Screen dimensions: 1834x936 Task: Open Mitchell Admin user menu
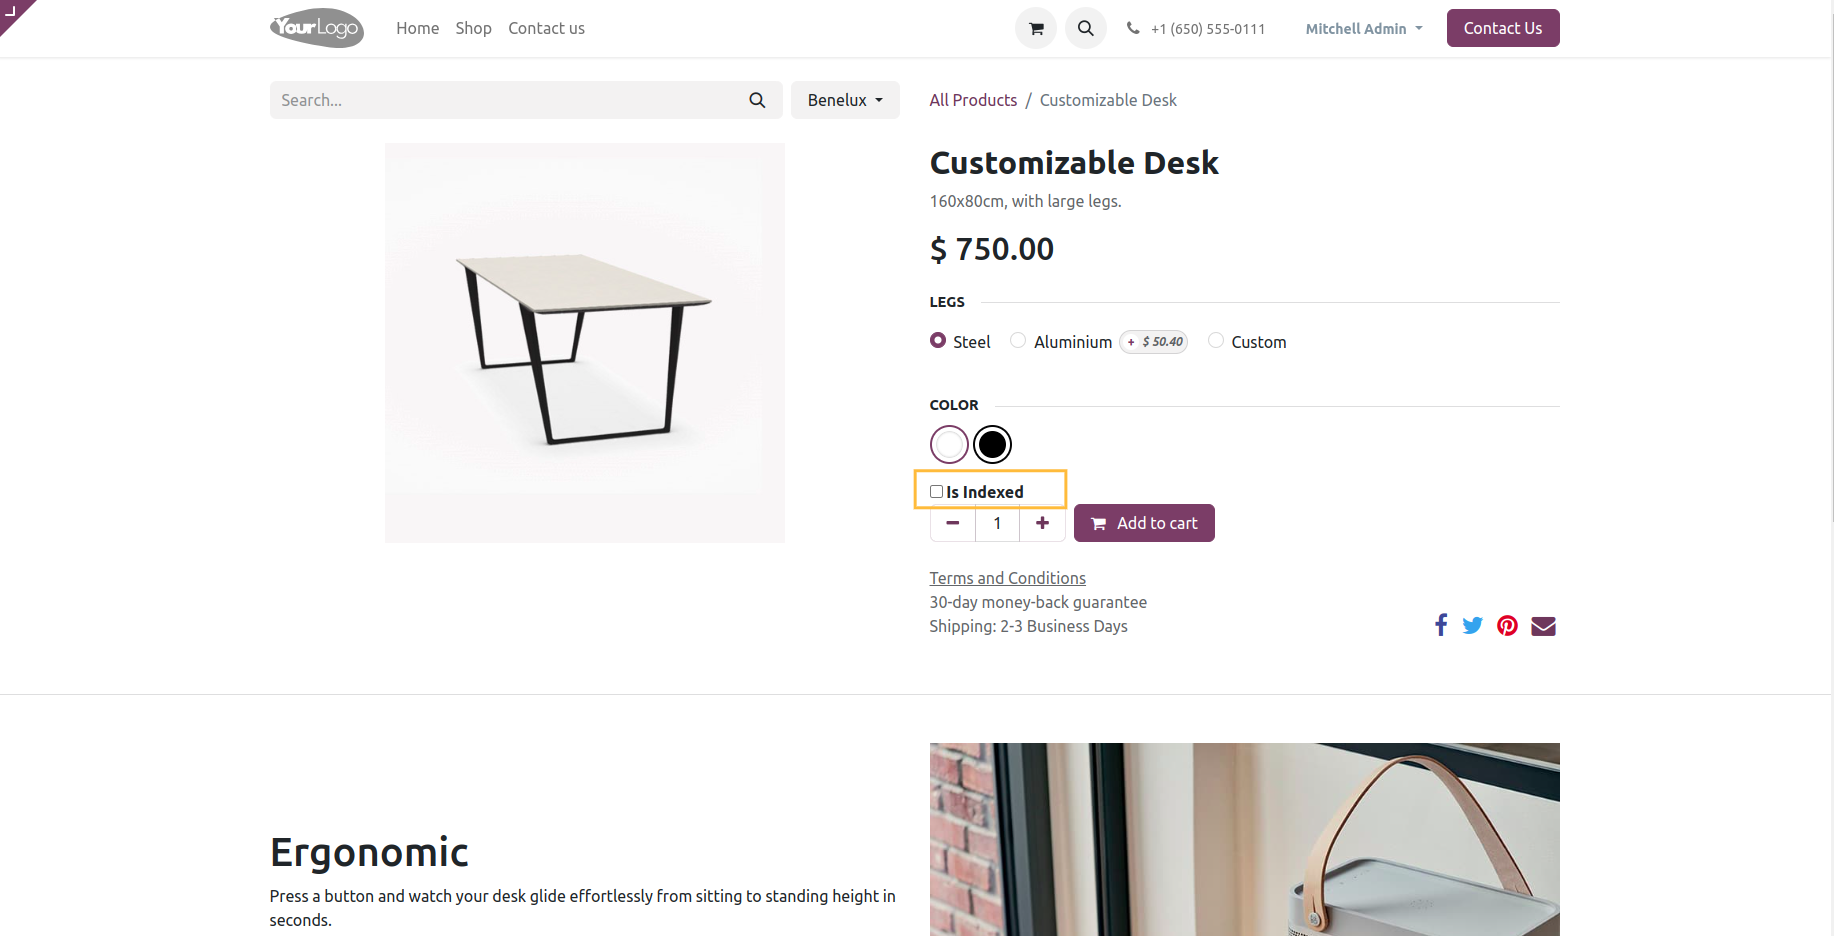point(1363,29)
